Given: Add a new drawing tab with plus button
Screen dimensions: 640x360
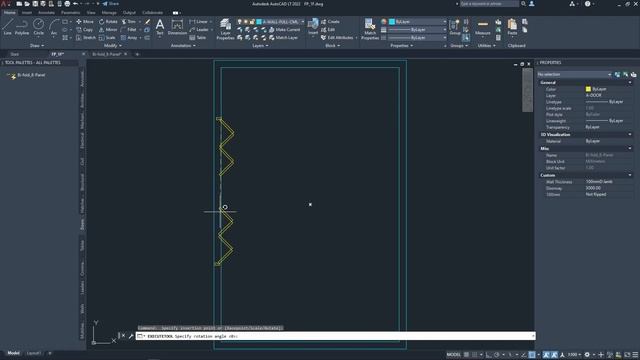Looking at the screenshot, I should pos(137,54).
